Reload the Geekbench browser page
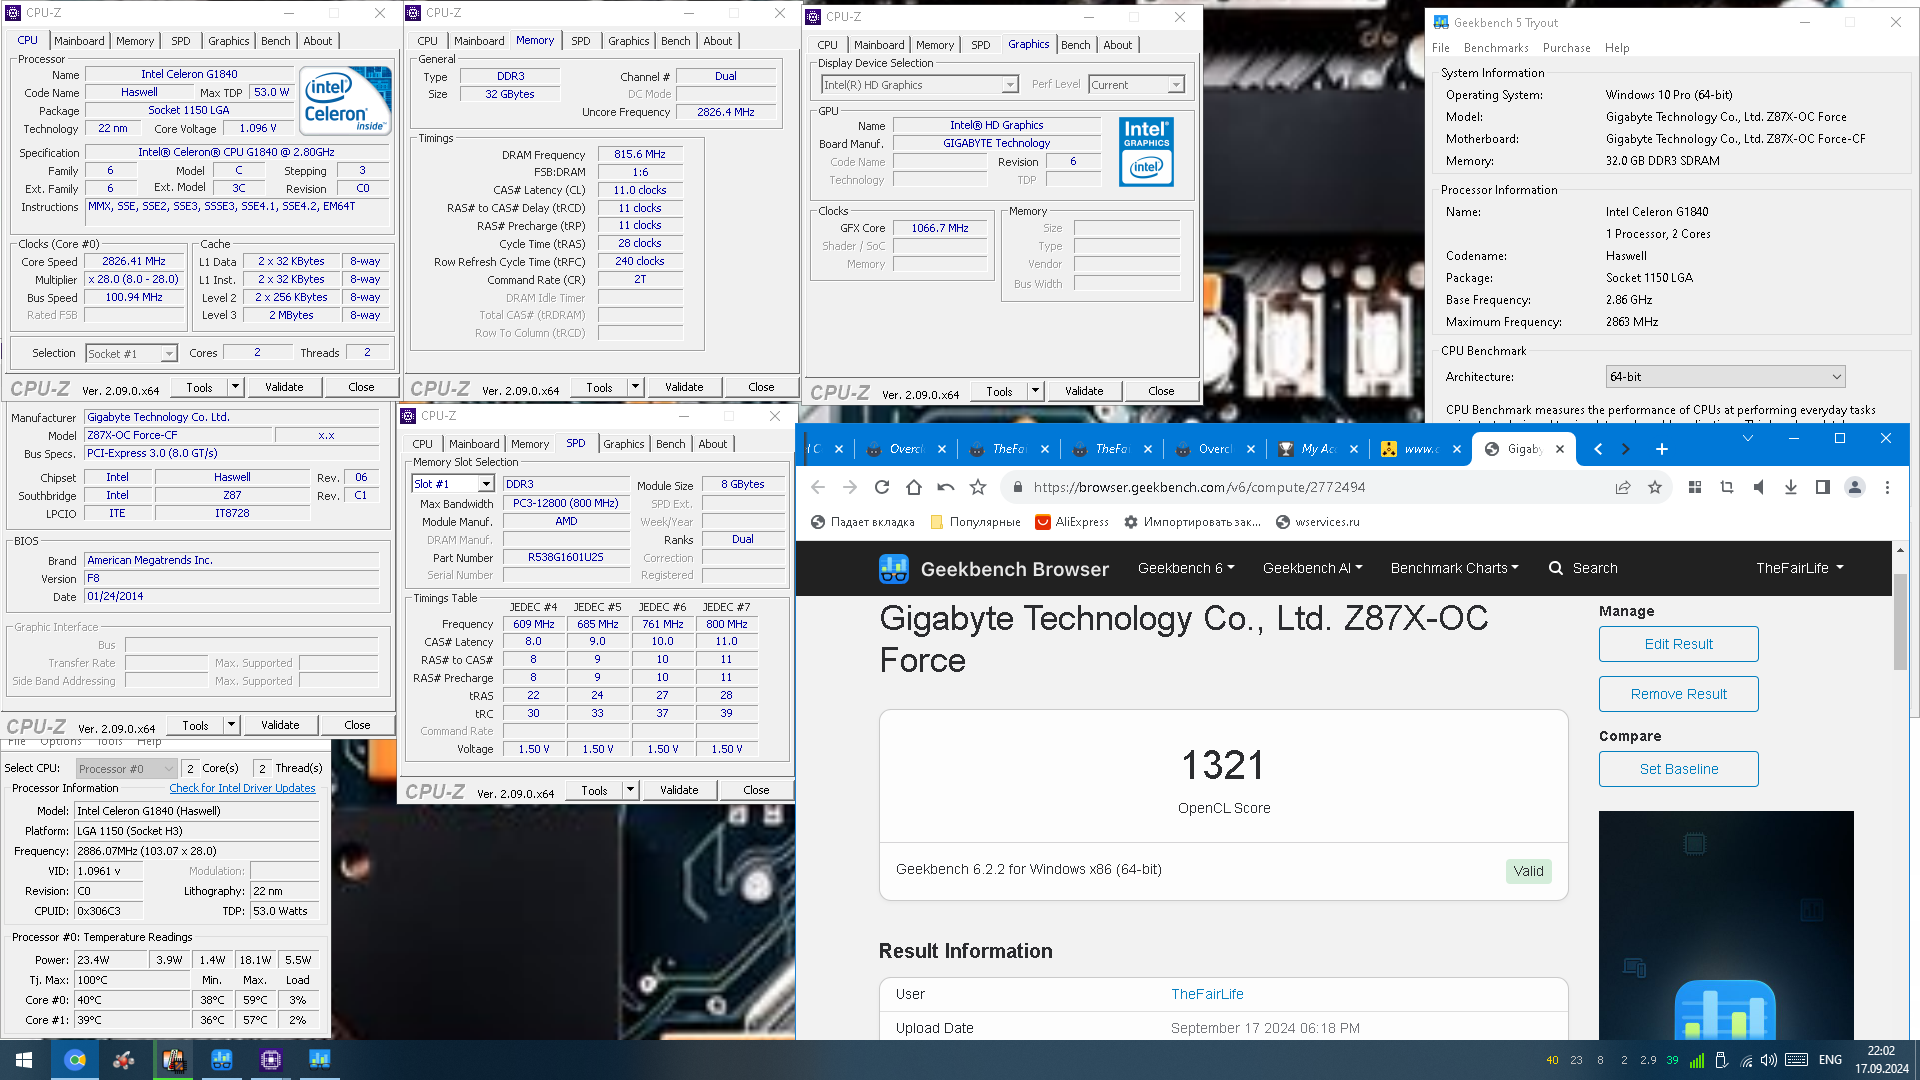Screen dimensions: 1920x1080 point(881,487)
